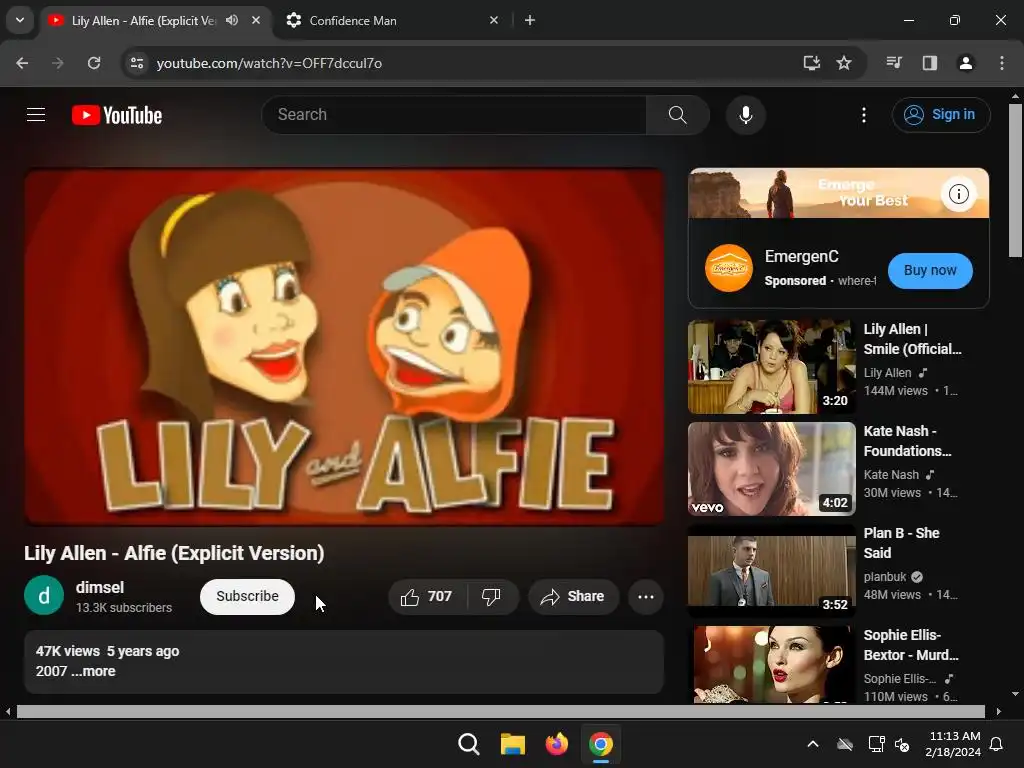Open the dimsel channel name link

coord(100,587)
